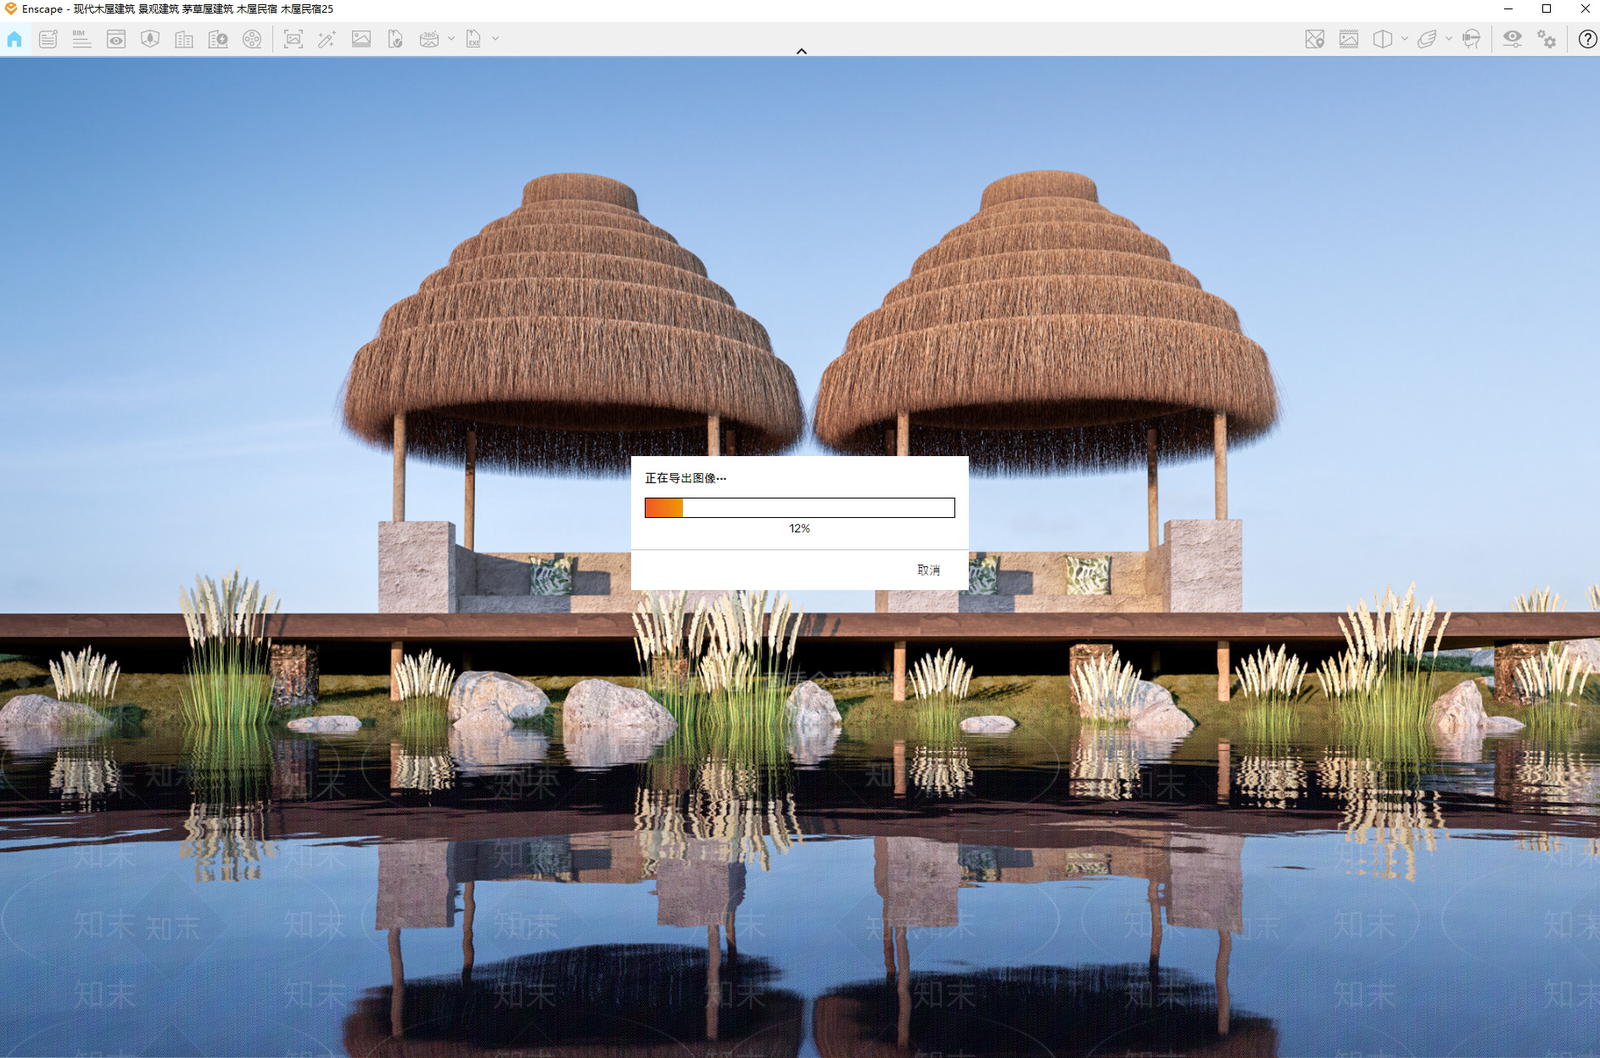This screenshot has width=1600, height=1058.
Task: Click the screenshot capture frame icon
Action: pyautogui.click(x=293, y=39)
